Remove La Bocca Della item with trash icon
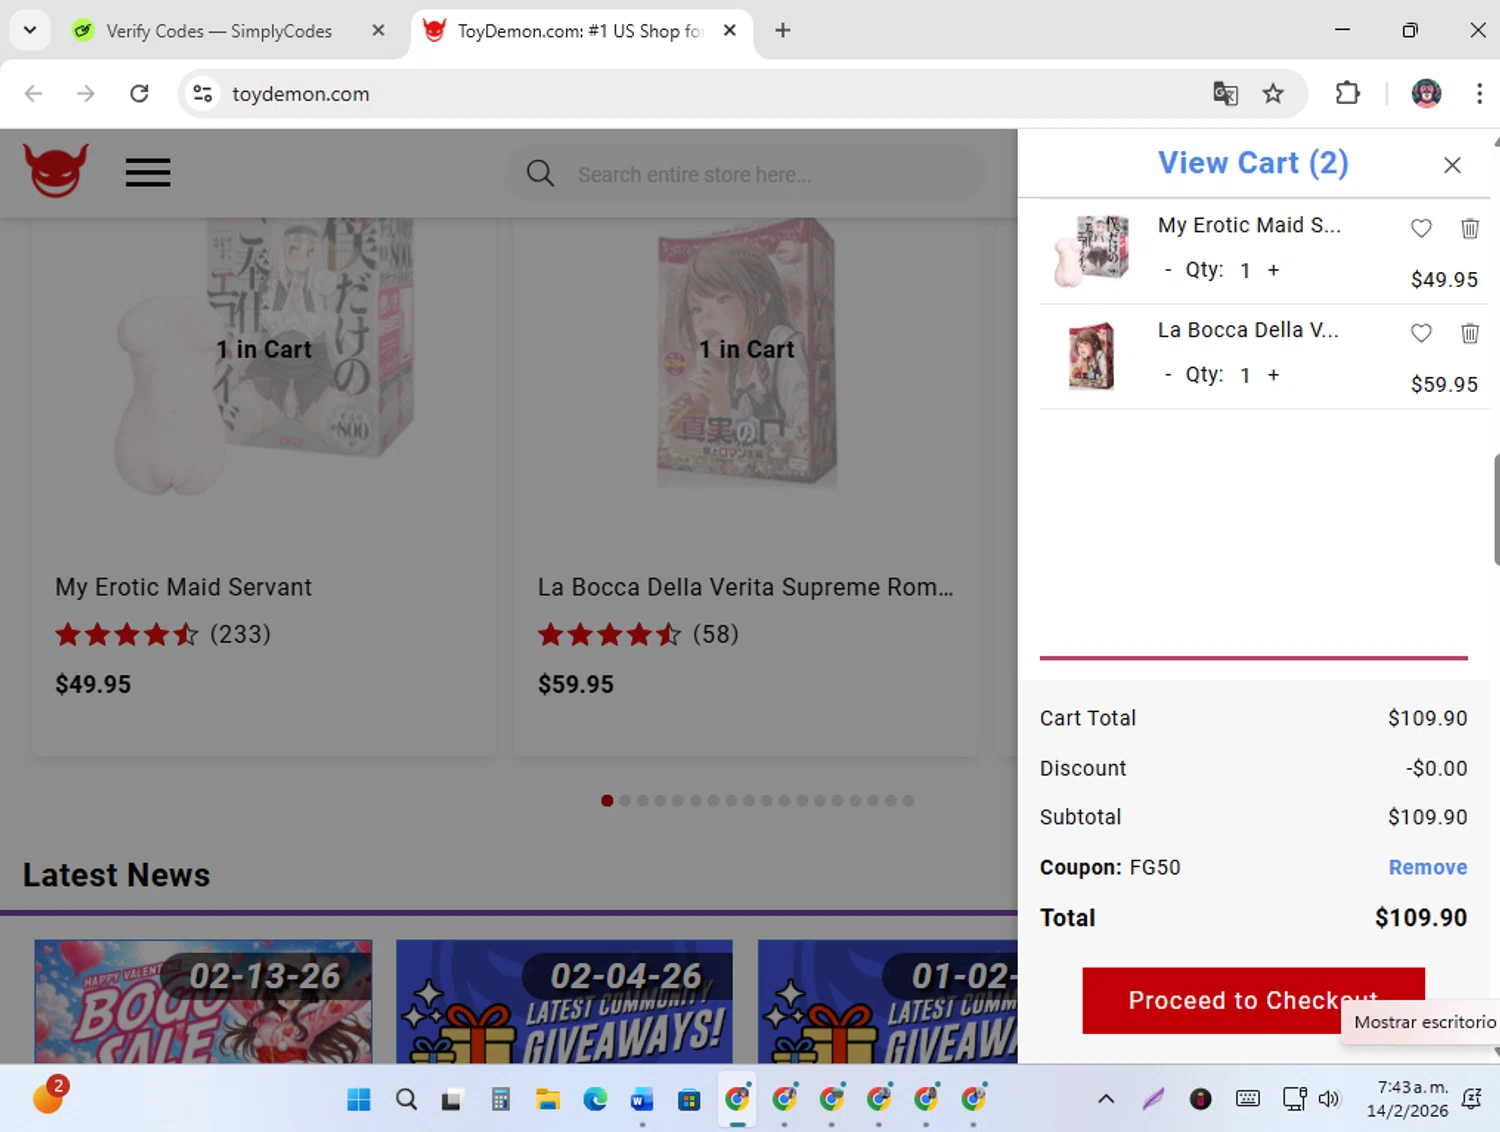The height and width of the screenshot is (1132, 1500). tap(1469, 333)
